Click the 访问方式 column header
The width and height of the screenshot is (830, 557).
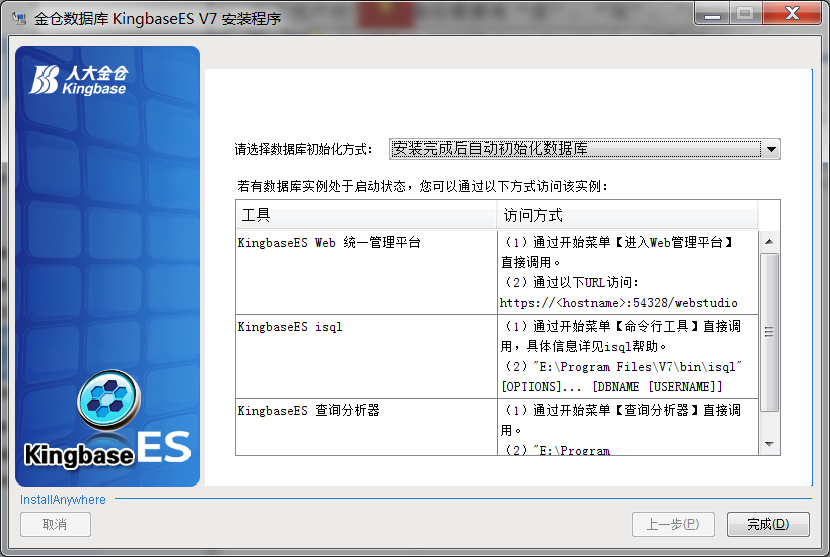pyautogui.click(x=628, y=215)
